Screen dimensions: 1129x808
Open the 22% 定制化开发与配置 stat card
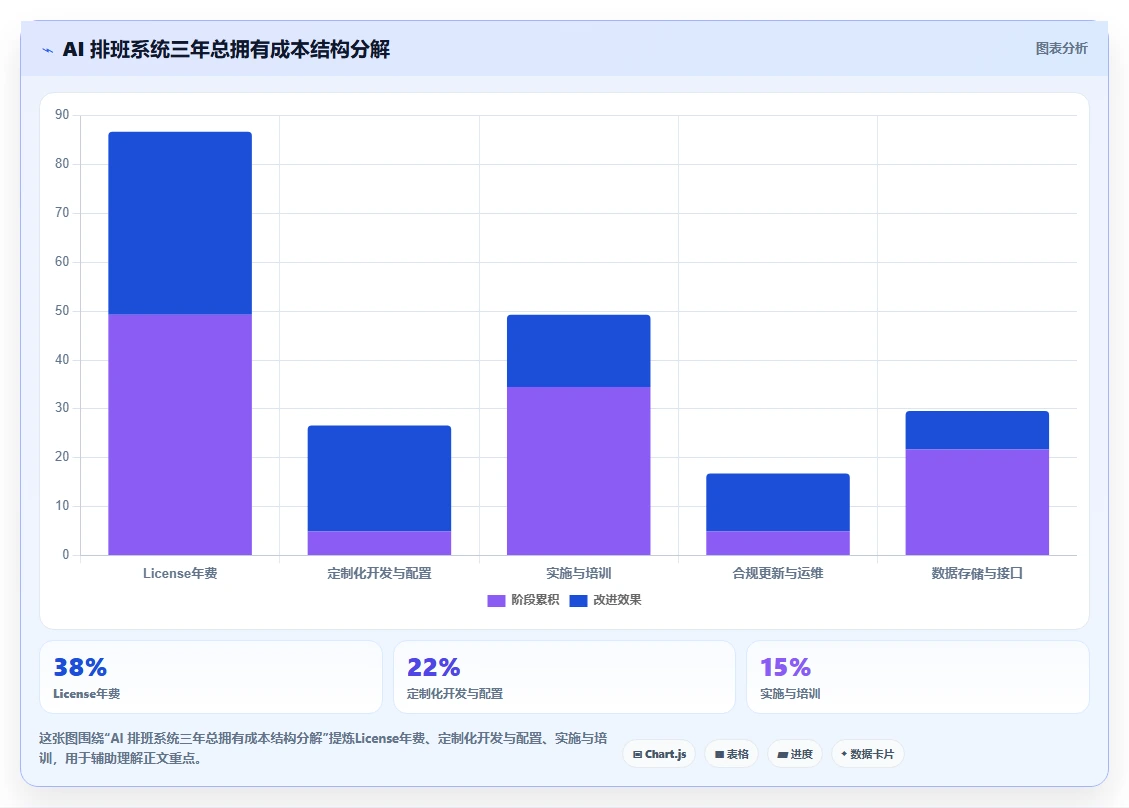tap(564, 677)
